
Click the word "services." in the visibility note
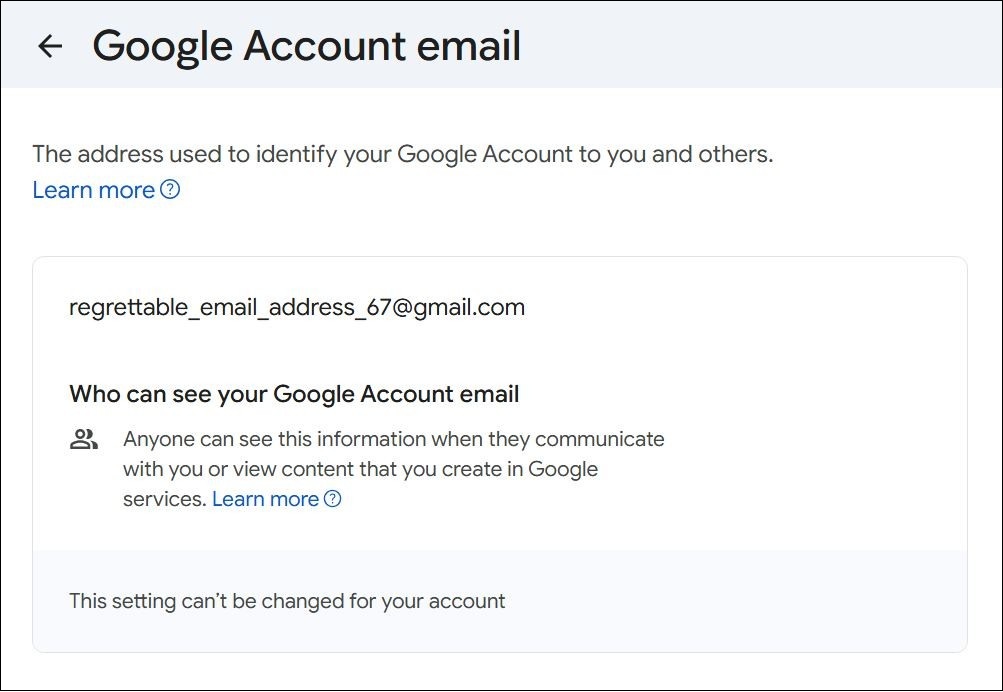(x=164, y=498)
